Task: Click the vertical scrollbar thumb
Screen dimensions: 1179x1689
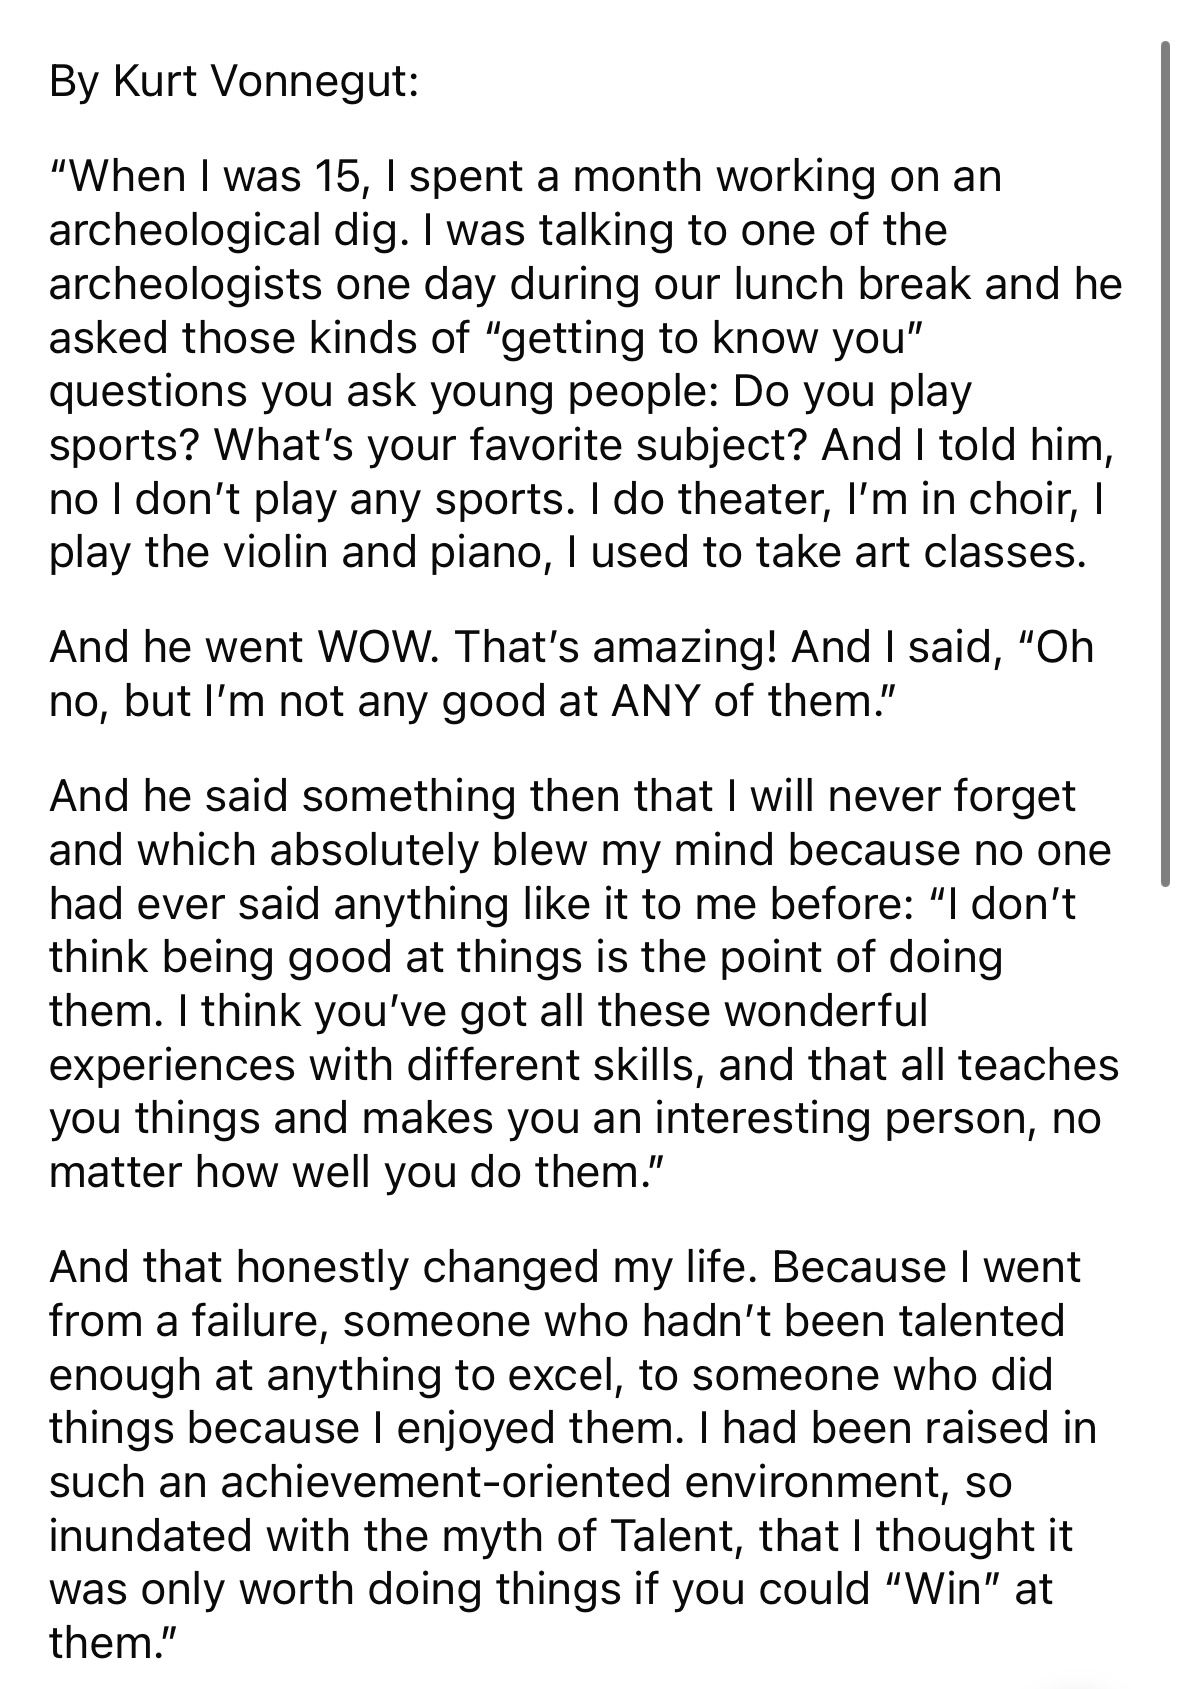Action: coord(1165,464)
